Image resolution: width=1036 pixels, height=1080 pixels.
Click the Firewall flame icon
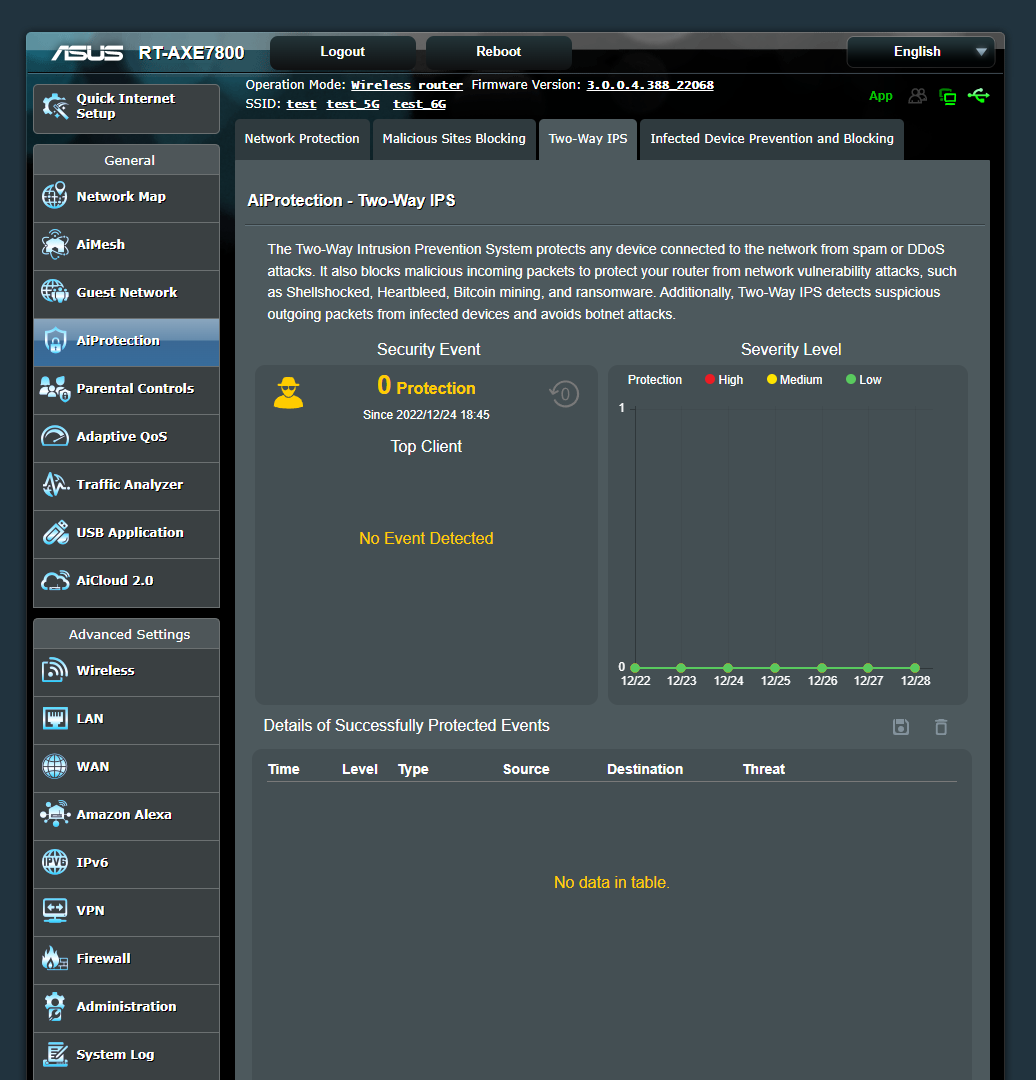pyautogui.click(x=54, y=958)
